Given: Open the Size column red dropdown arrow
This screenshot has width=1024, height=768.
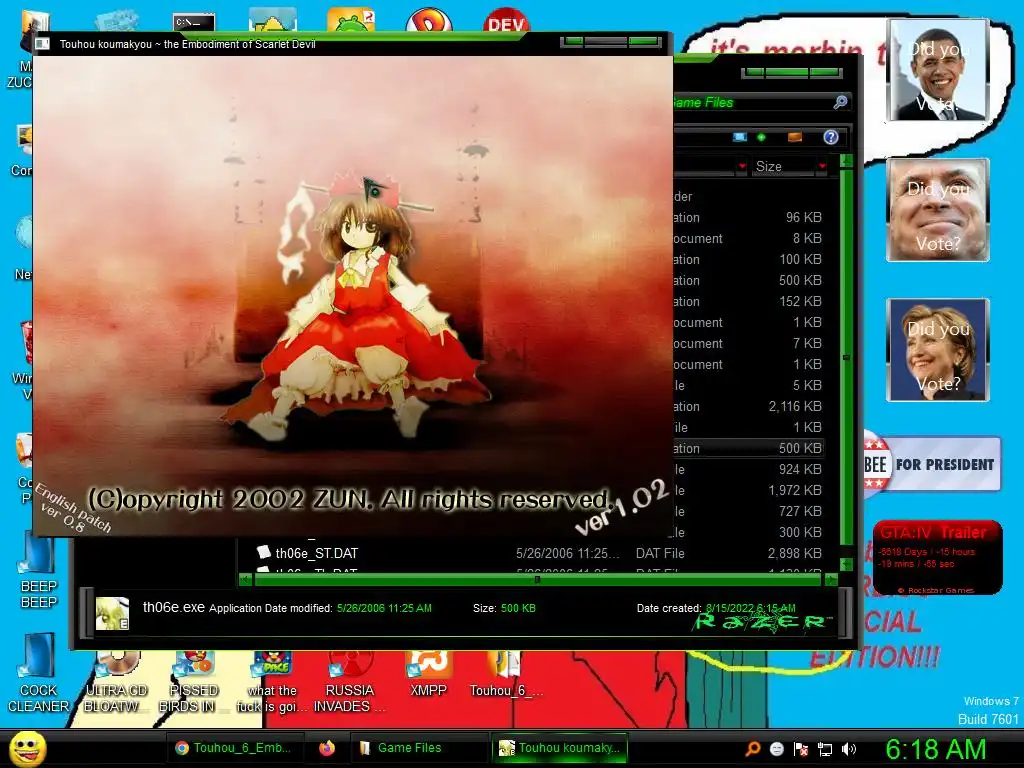Looking at the screenshot, I should [x=822, y=167].
